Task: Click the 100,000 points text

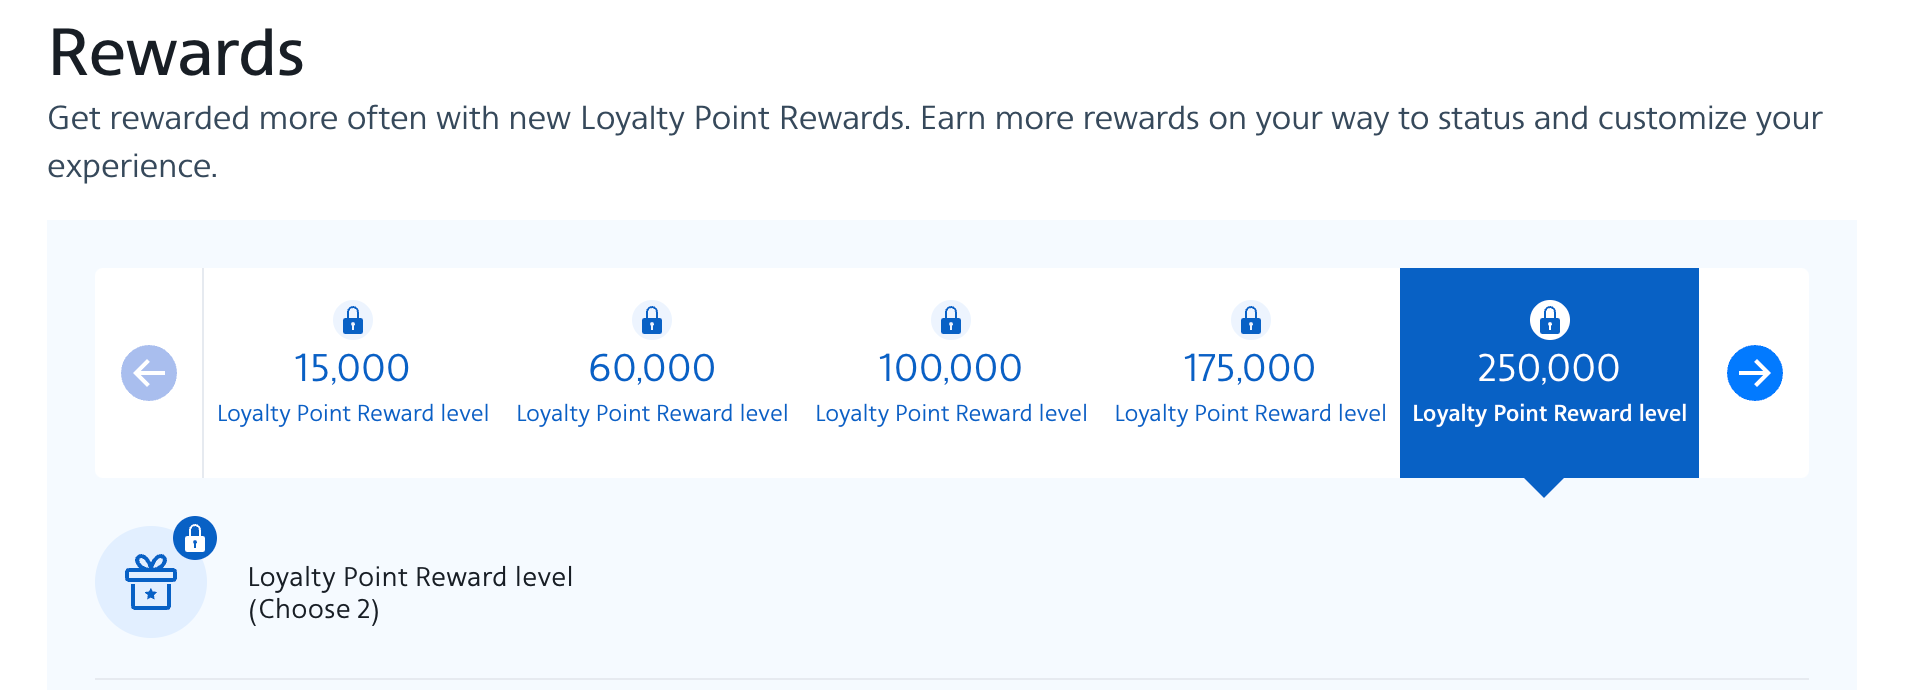Action: (x=950, y=367)
